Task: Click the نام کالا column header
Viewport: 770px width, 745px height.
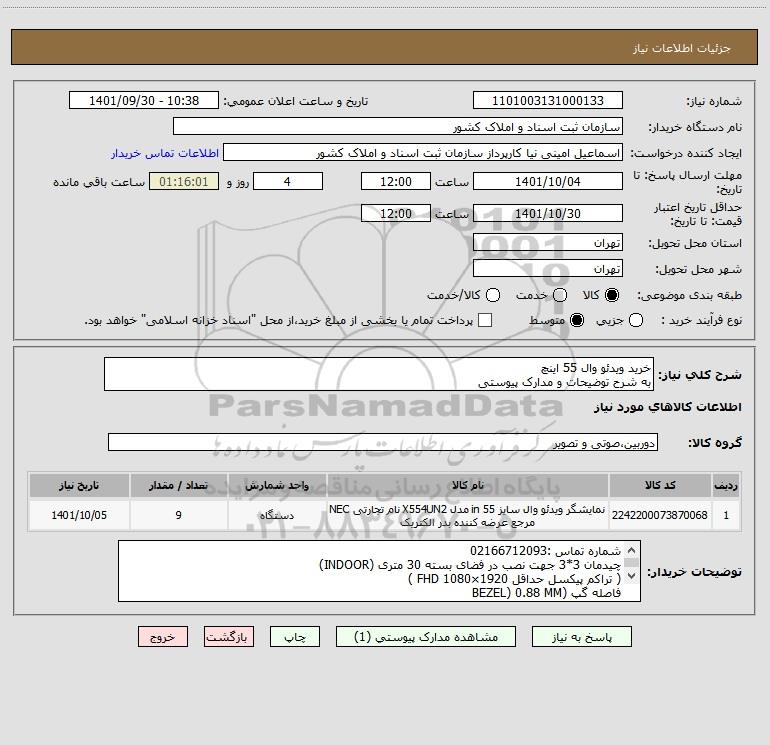Action: (x=468, y=485)
